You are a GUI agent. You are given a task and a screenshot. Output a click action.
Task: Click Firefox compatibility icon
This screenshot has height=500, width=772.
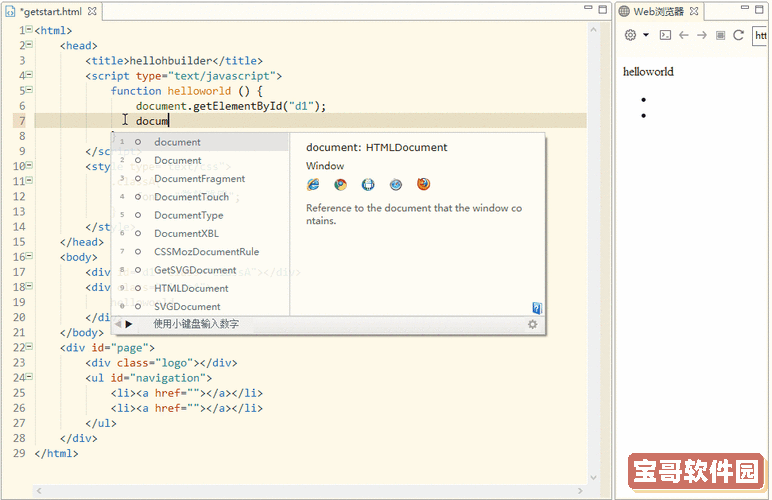pos(423,185)
